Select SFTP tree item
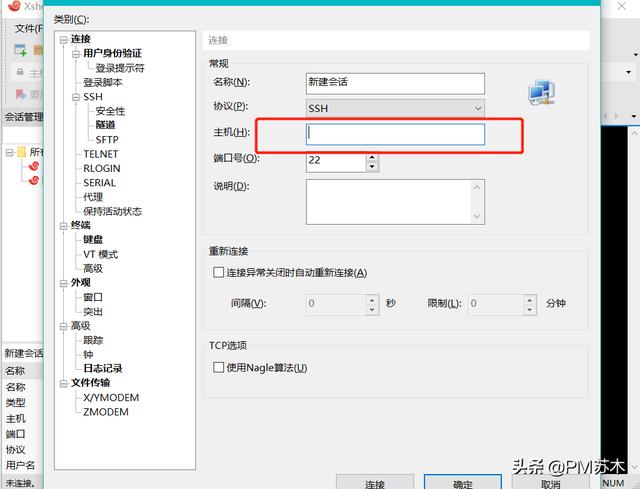 (x=107, y=140)
